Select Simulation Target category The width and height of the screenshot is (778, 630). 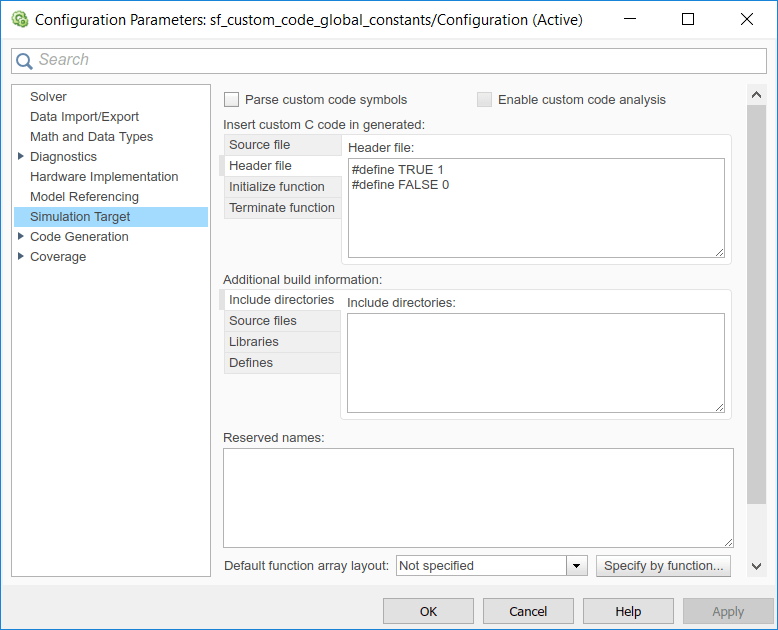111,217
